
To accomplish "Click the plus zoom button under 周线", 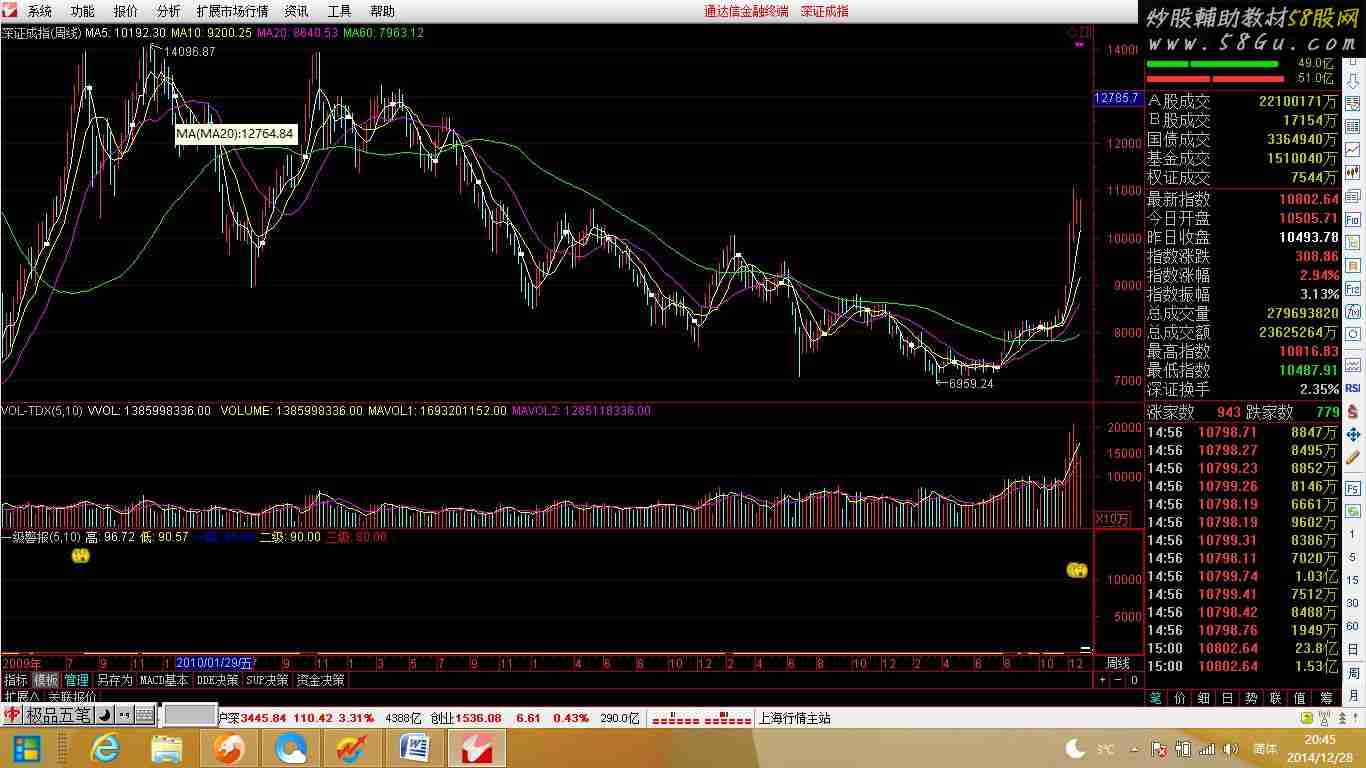I will click(1103, 680).
